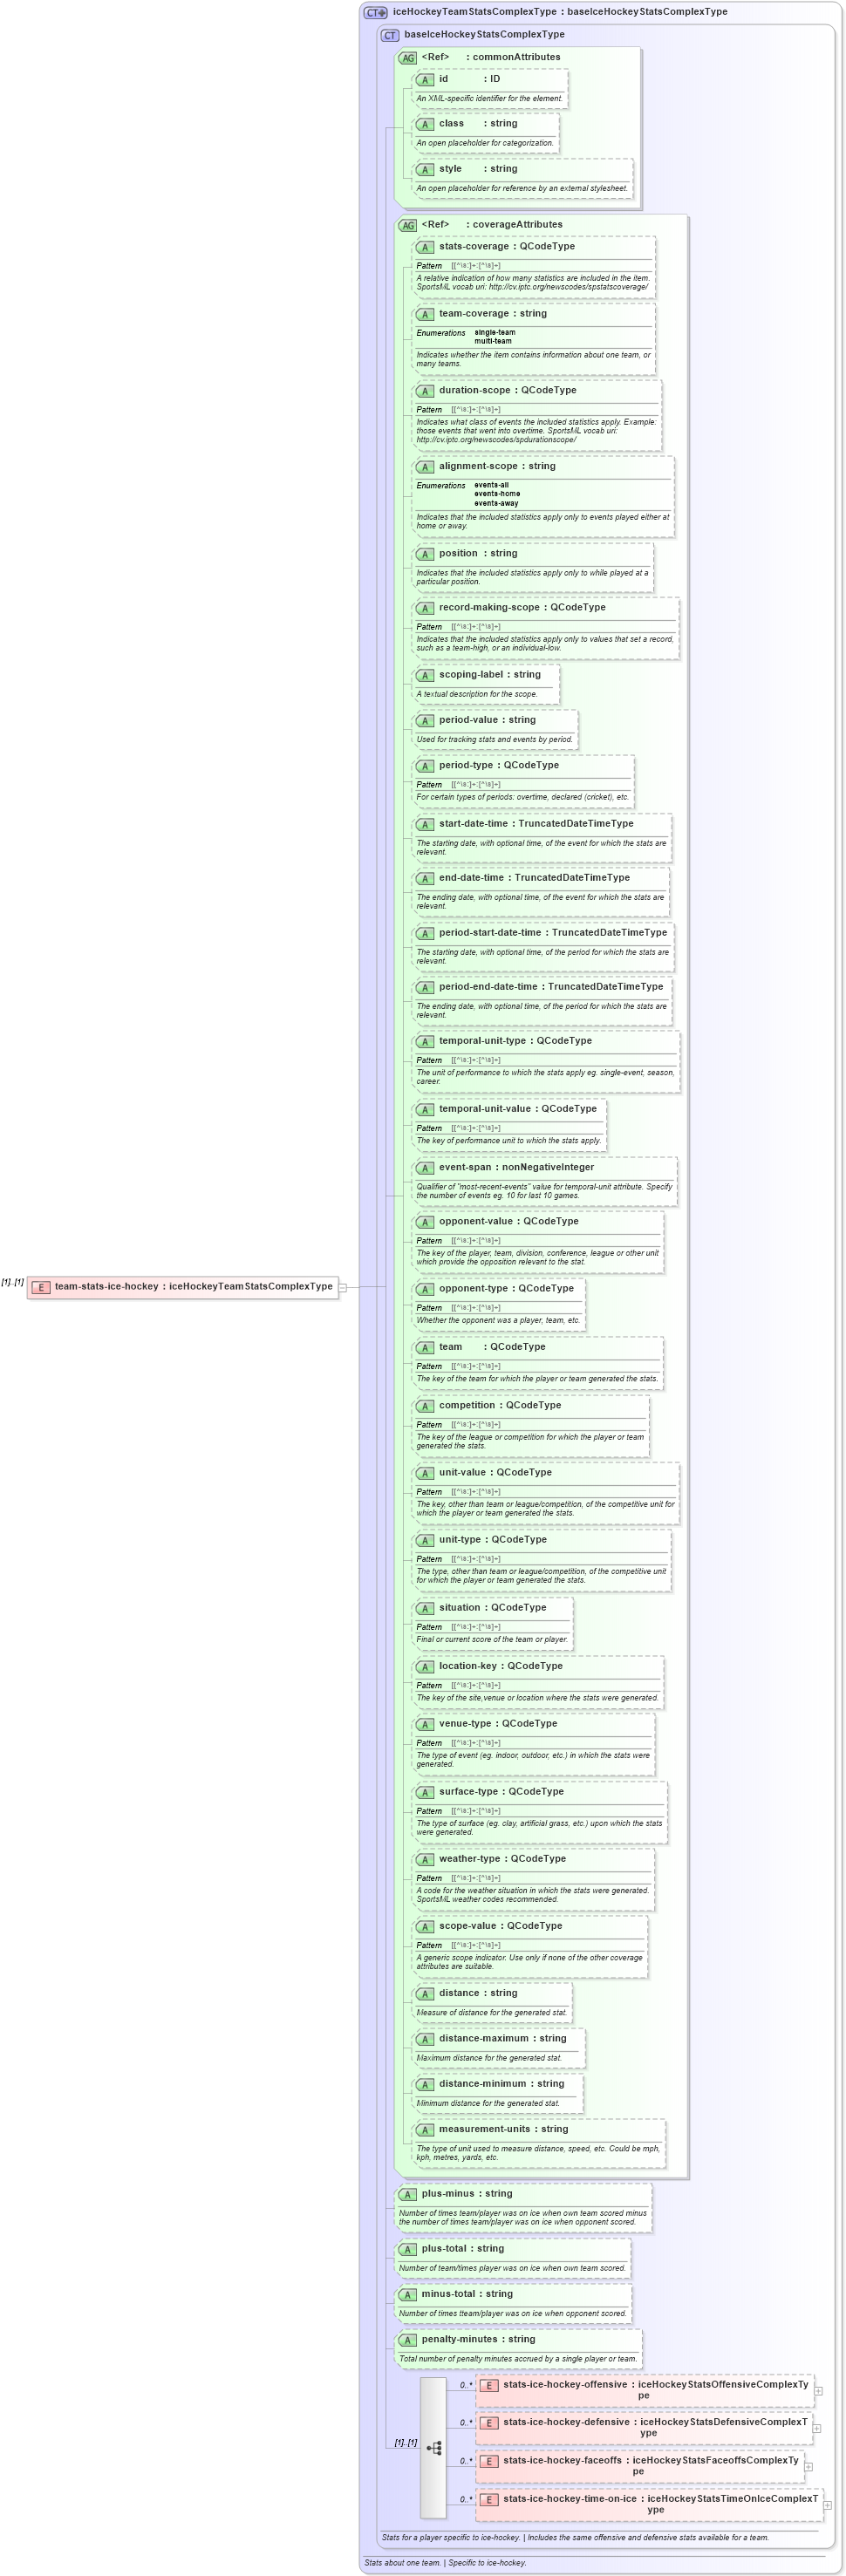Select the period-value : string attribute
846x2576 pixels.
[487, 720]
